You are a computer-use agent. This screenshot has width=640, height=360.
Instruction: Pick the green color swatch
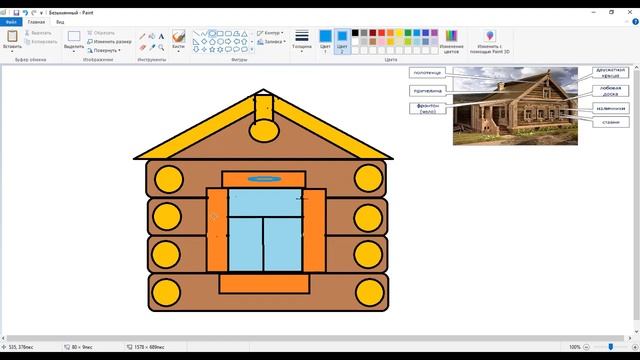tap(408, 33)
